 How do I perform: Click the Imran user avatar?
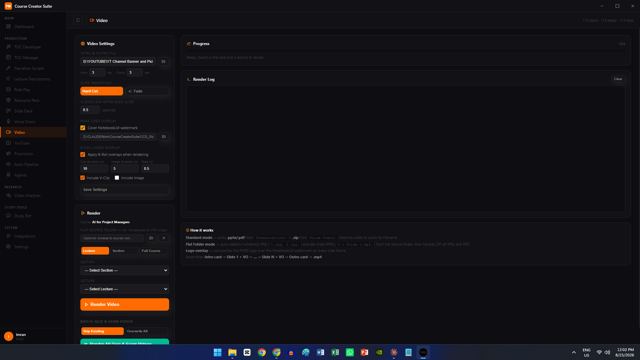pyautogui.click(x=9, y=336)
